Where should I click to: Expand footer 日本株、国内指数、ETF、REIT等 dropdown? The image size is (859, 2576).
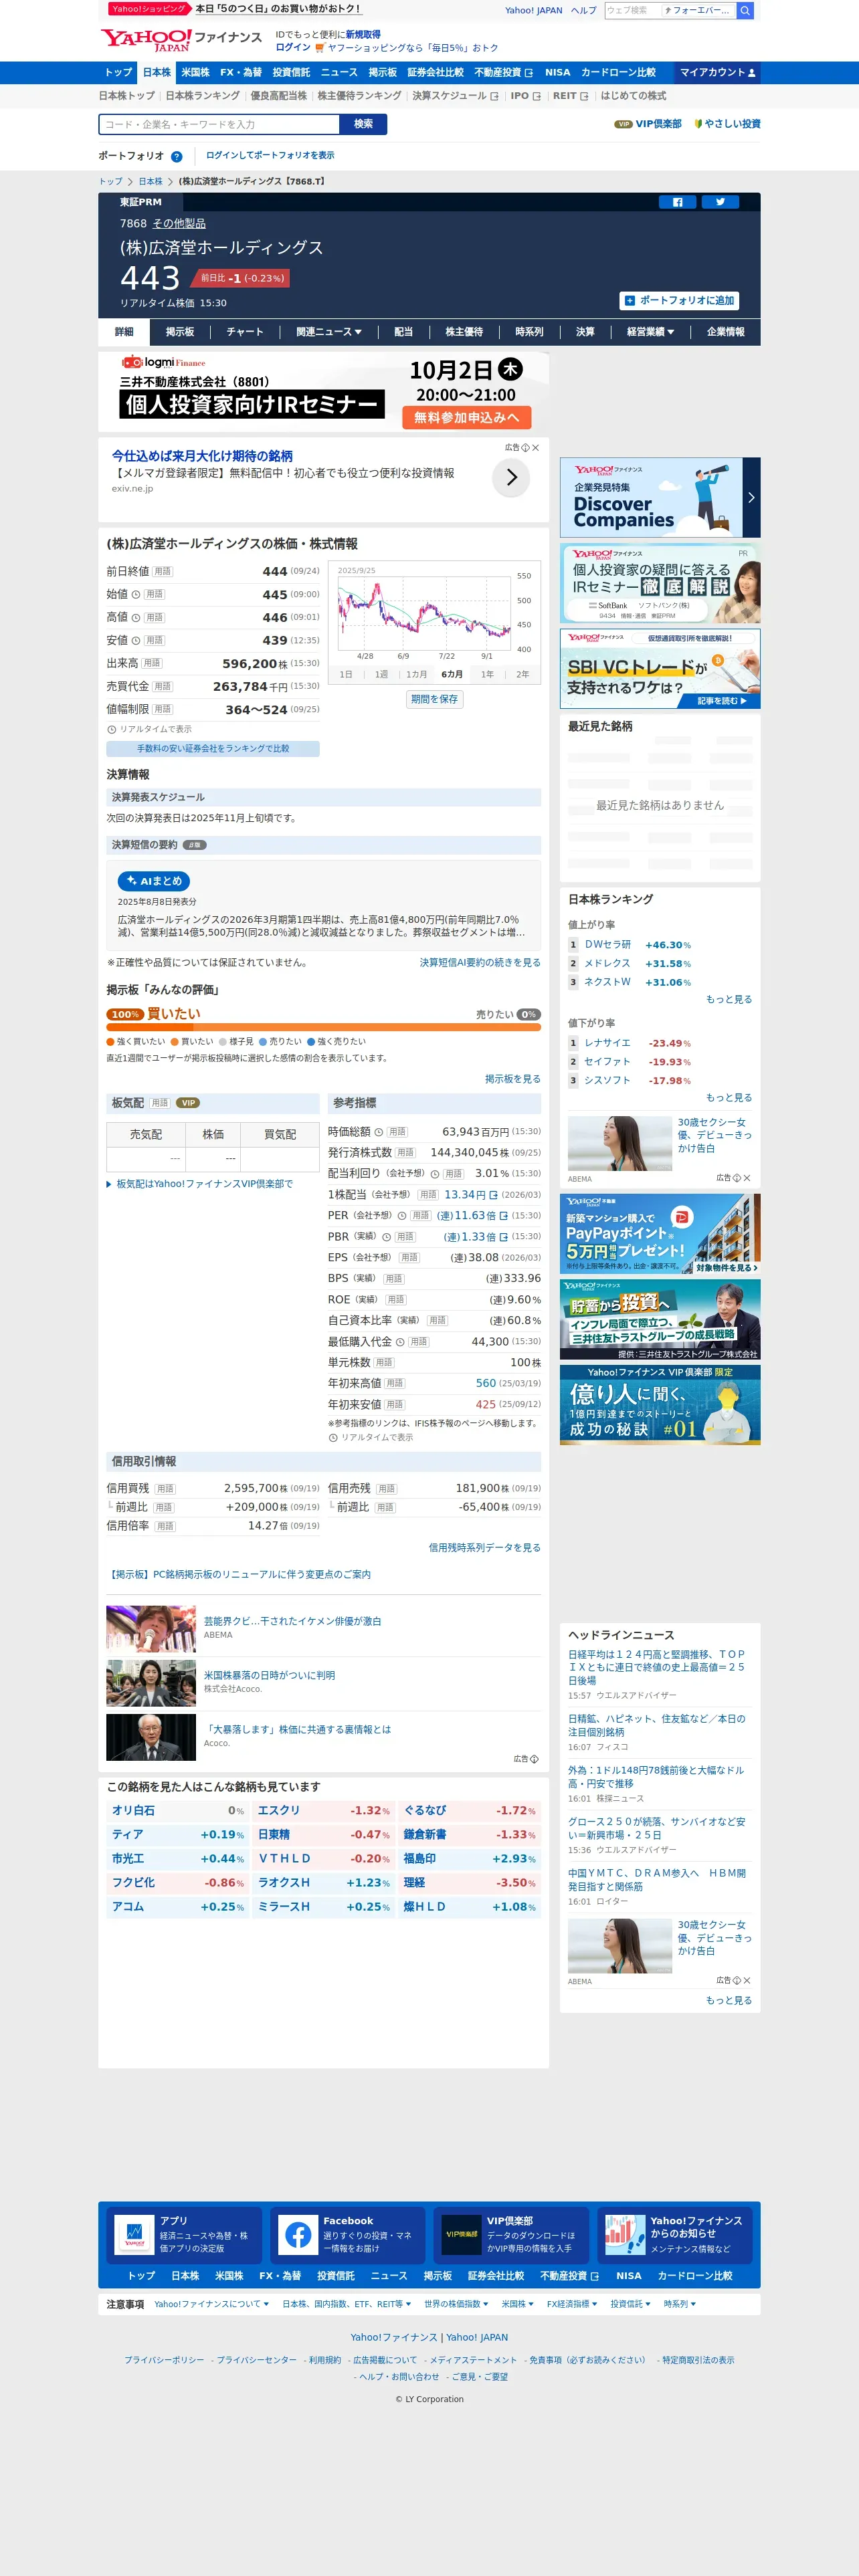346,2304
